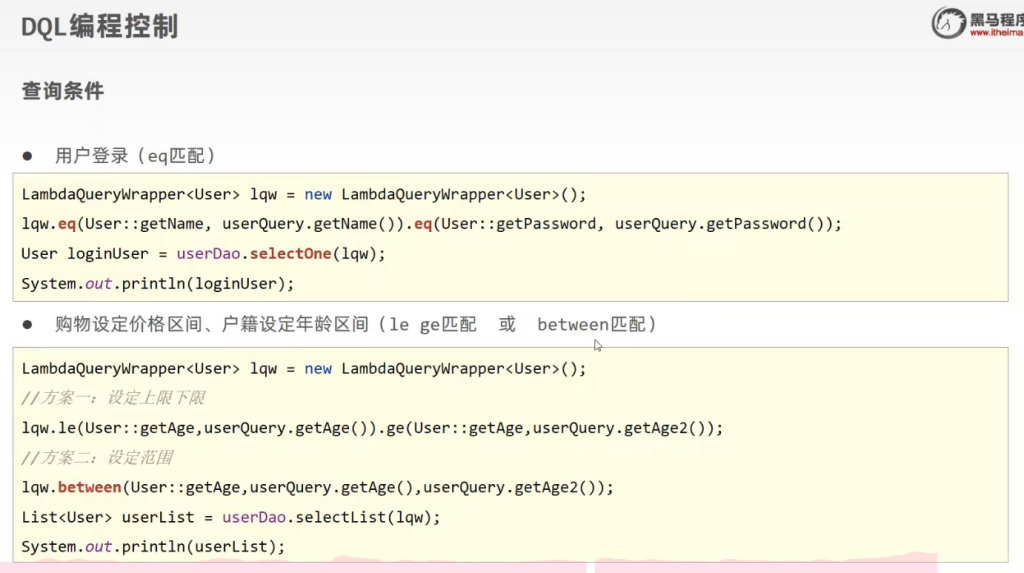Viewport: 1024px width, 573px height.
Task: Select the 查询条件 section heading
Action: click(x=63, y=91)
